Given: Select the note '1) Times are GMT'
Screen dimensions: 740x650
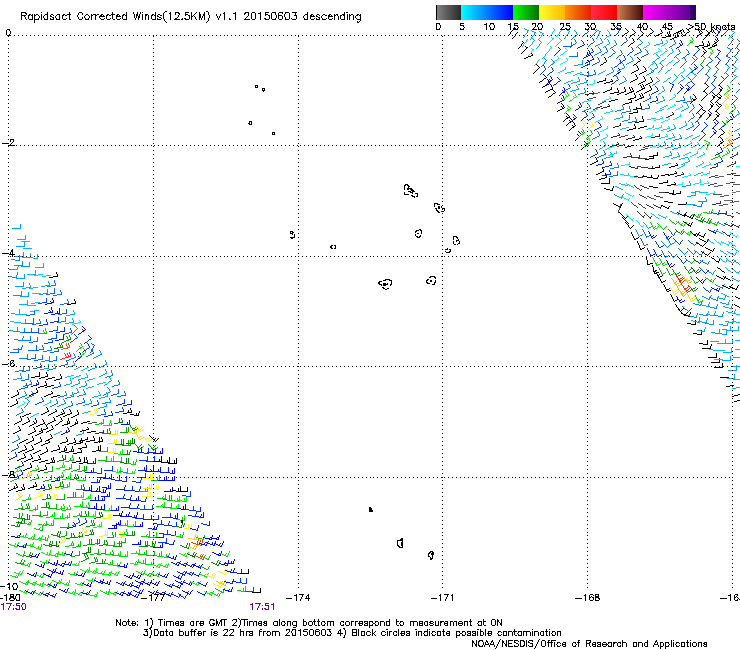Looking at the screenshot, I should click(x=186, y=623).
